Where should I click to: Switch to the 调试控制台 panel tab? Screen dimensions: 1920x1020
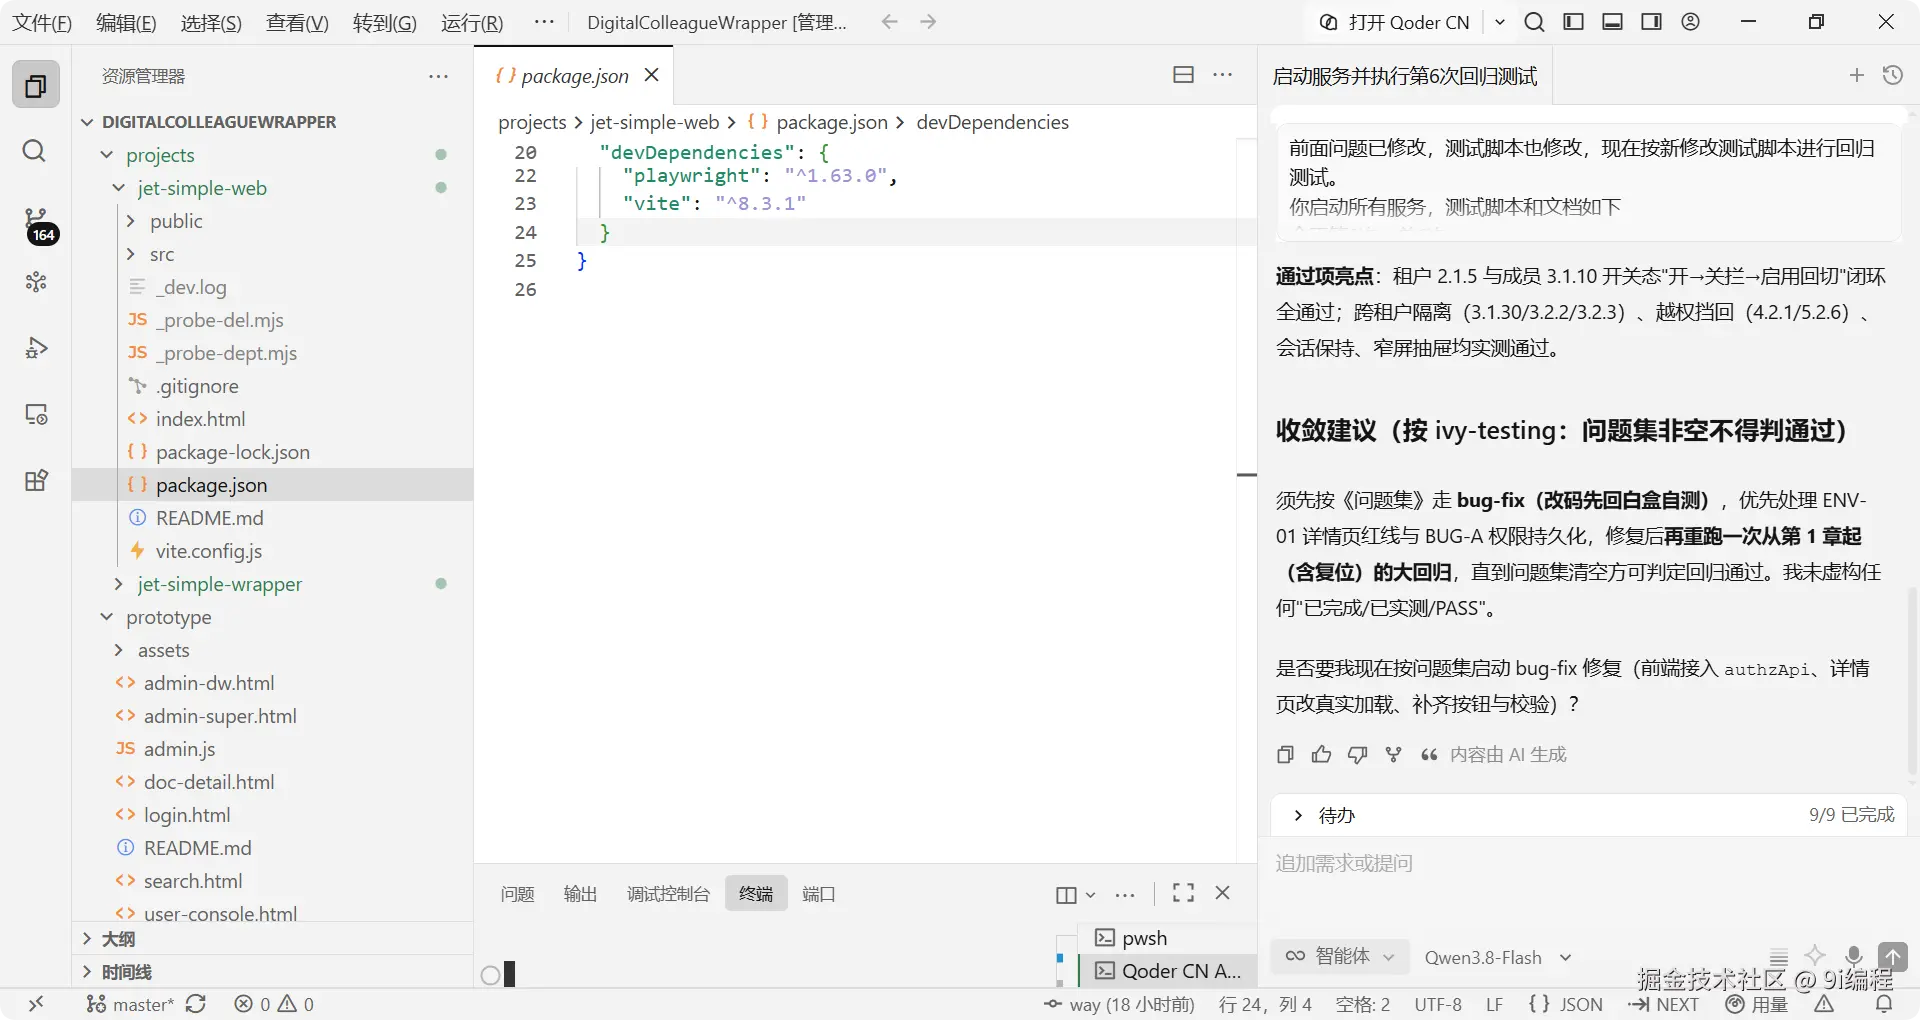click(668, 894)
